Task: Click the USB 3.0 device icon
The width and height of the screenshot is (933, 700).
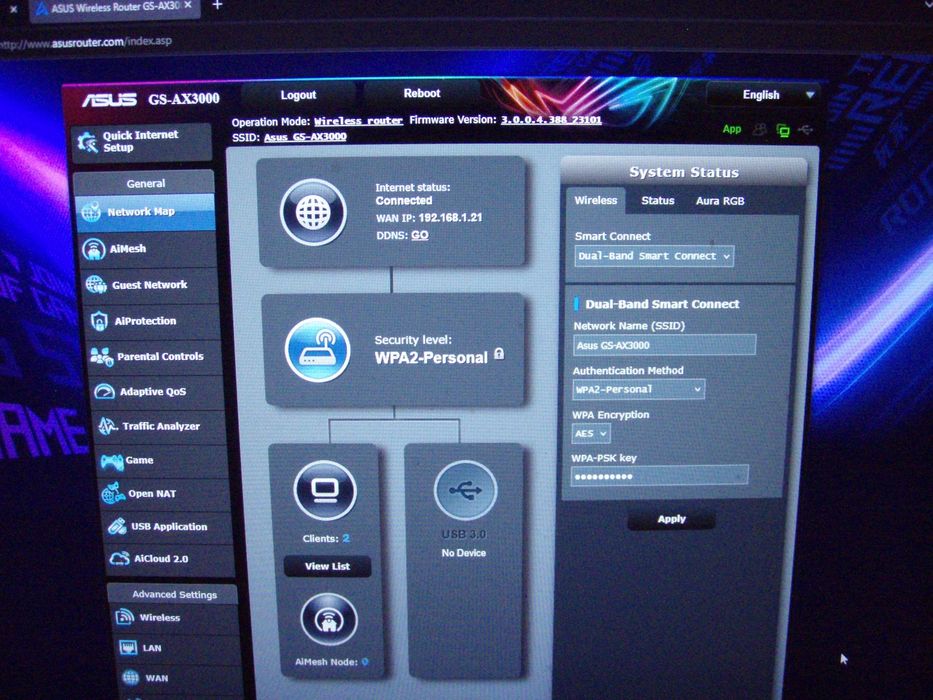Action: (465, 490)
